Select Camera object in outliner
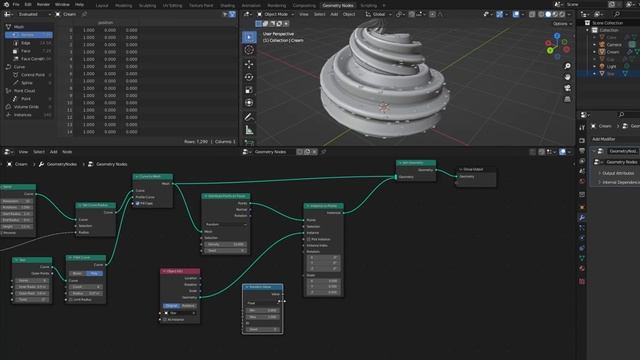 point(613,45)
